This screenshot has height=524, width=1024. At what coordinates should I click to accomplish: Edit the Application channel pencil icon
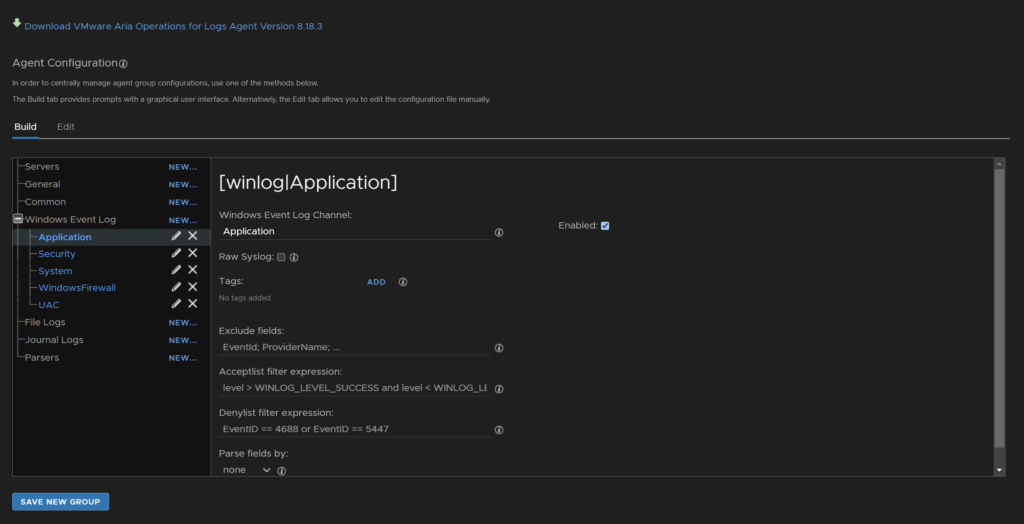click(x=176, y=236)
